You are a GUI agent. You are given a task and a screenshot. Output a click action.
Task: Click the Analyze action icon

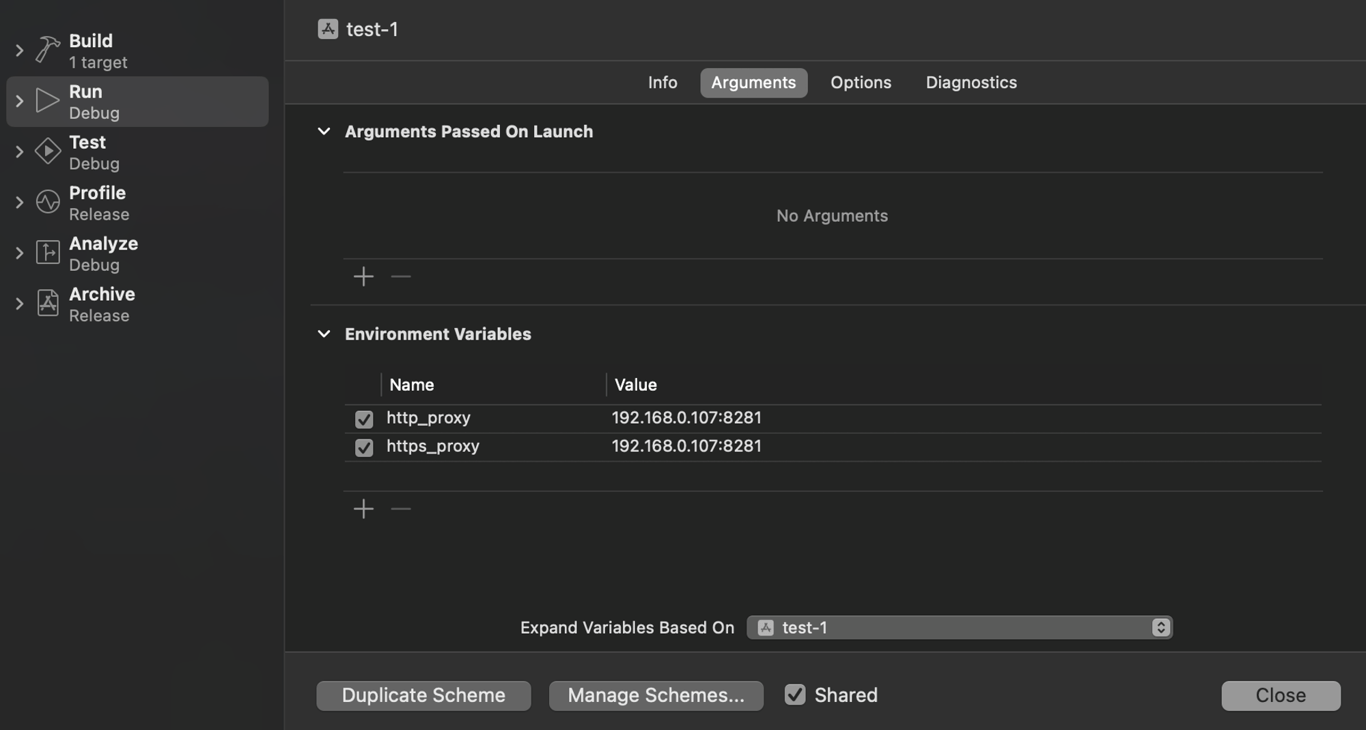pos(47,253)
